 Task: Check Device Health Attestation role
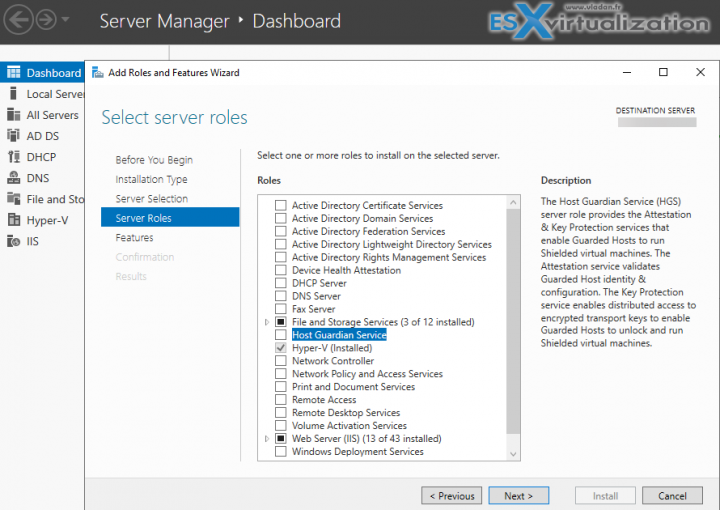(281, 270)
